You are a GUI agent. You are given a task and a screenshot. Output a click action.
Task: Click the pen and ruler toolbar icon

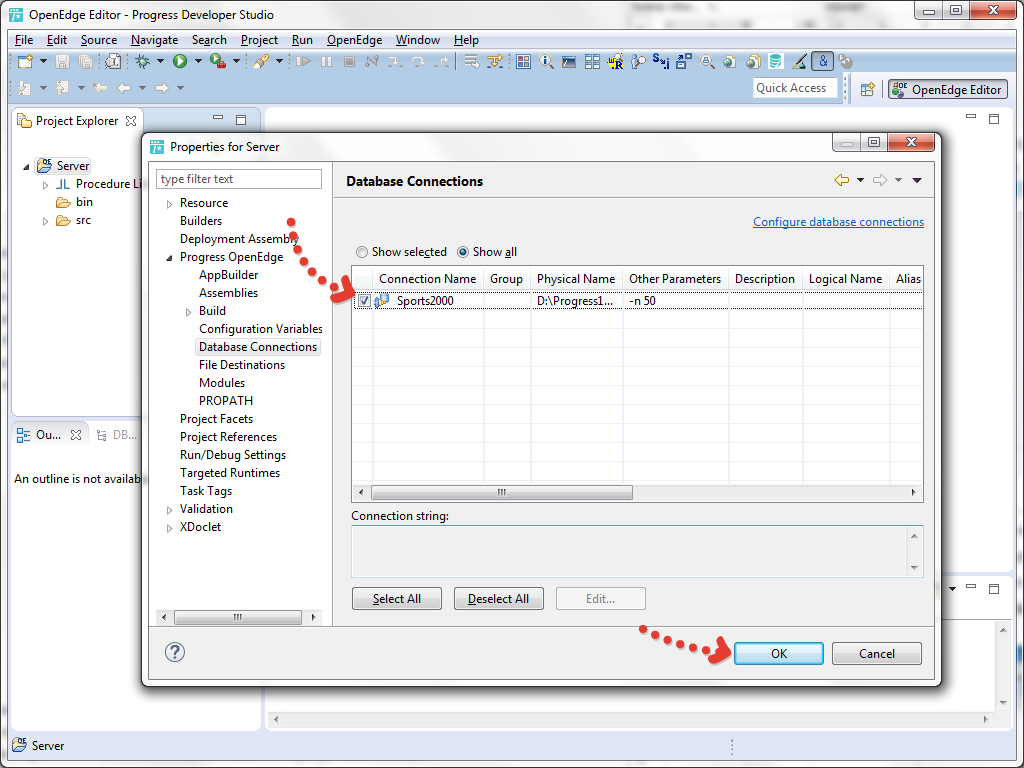pos(799,61)
